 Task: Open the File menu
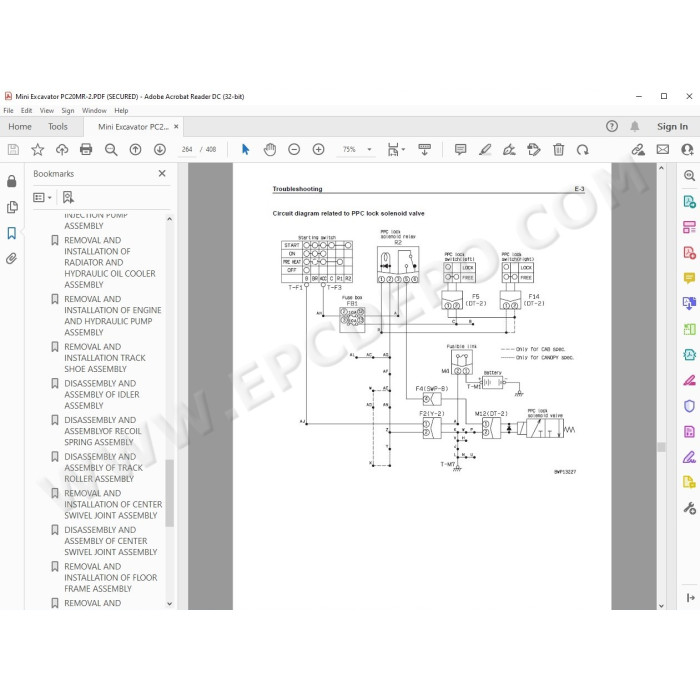tap(8, 110)
